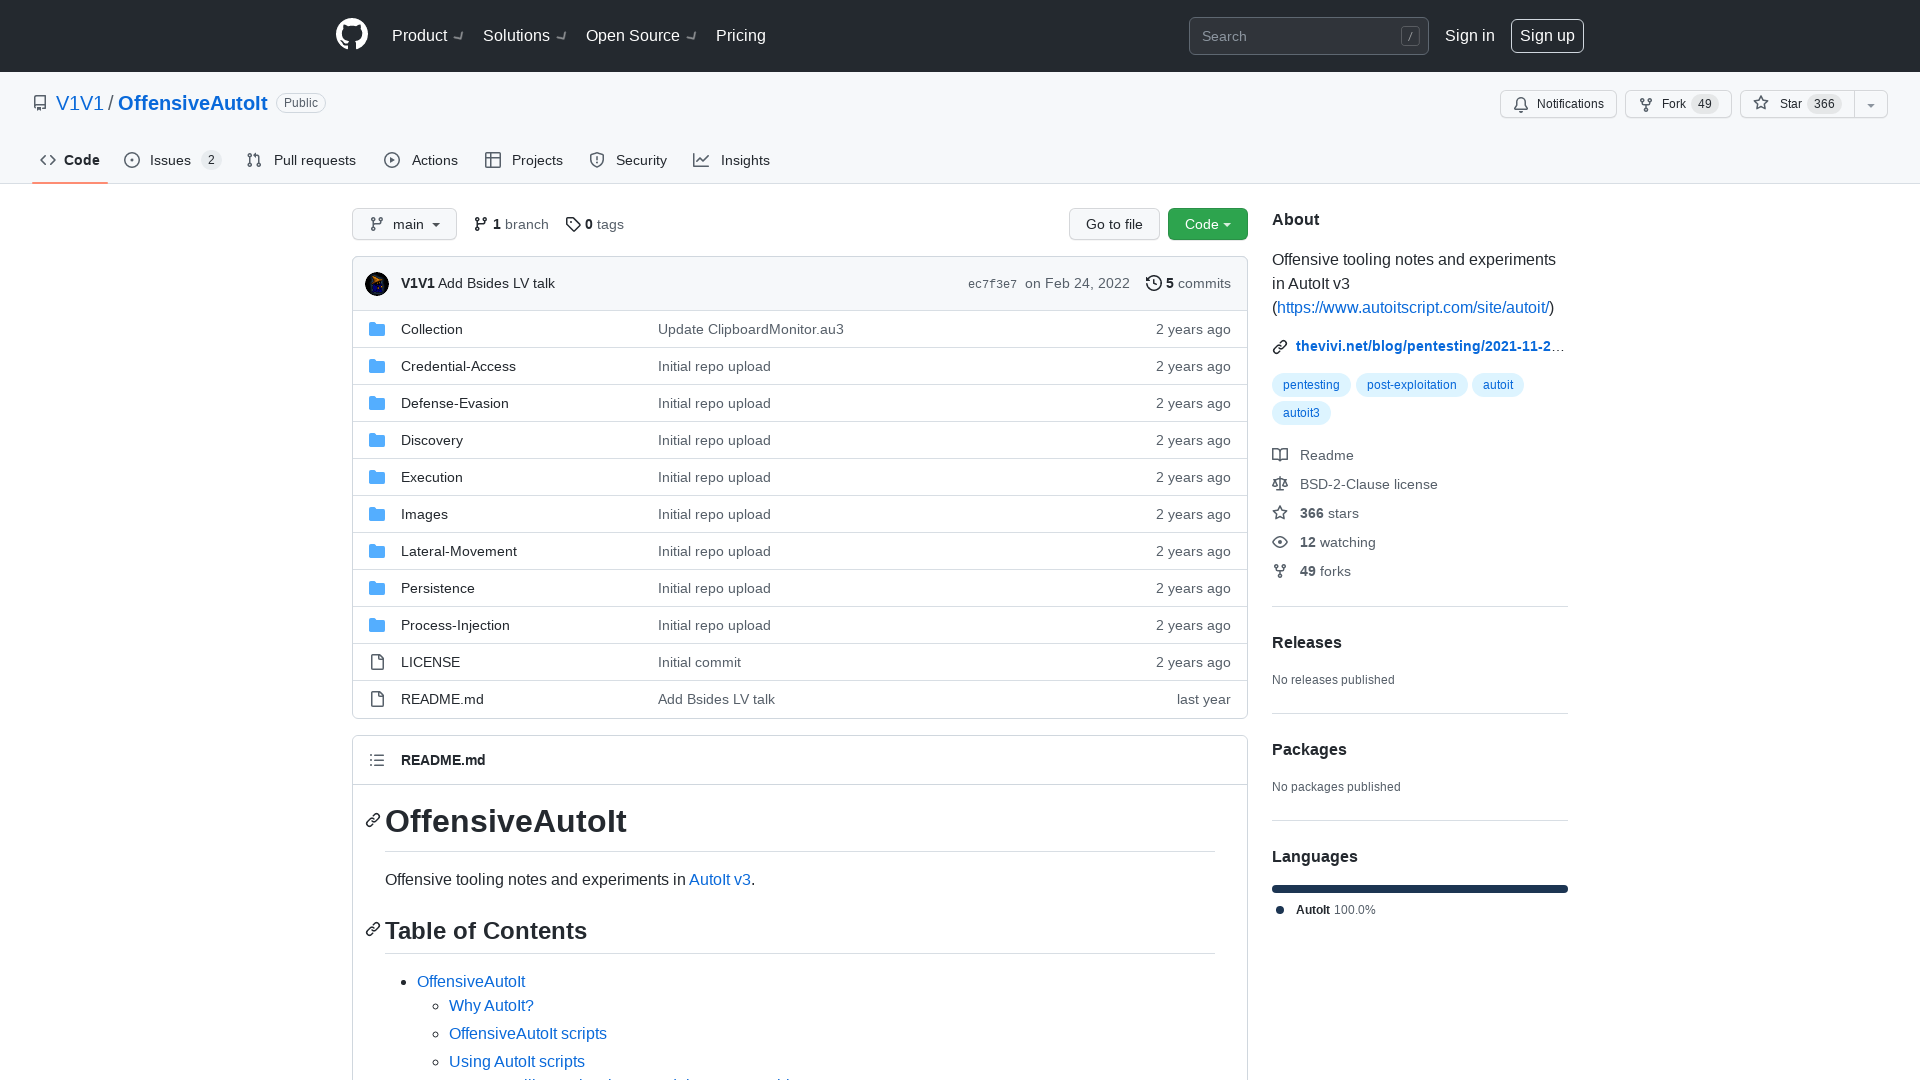
Task: Click anchor link icon beside OffensiveAutoIt heading
Action: tap(373, 821)
